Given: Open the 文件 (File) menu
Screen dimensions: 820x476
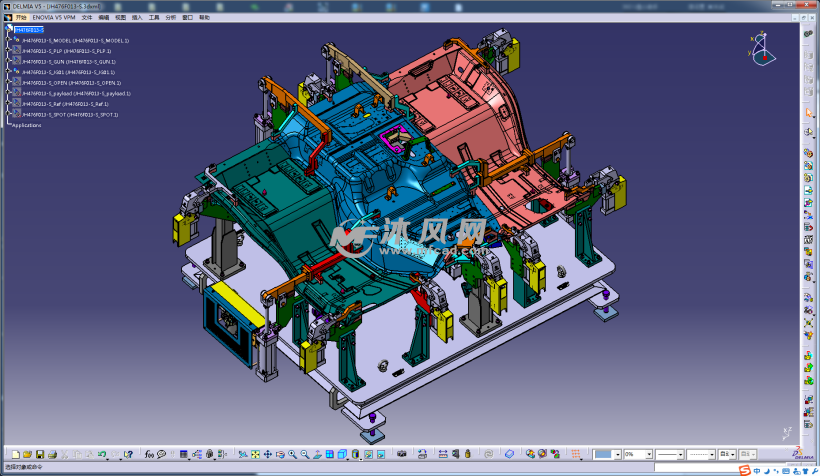Looking at the screenshot, I should [86, 18].
